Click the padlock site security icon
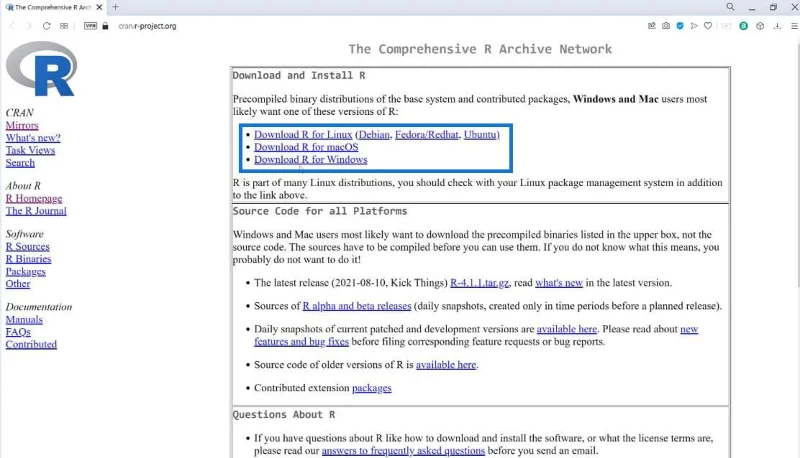 (x=106, y=26)
